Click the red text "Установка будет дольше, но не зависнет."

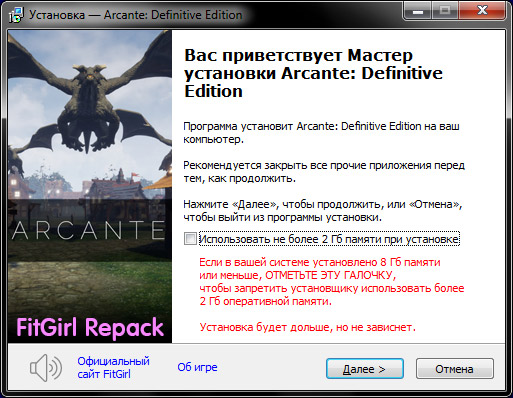point(308,327)
